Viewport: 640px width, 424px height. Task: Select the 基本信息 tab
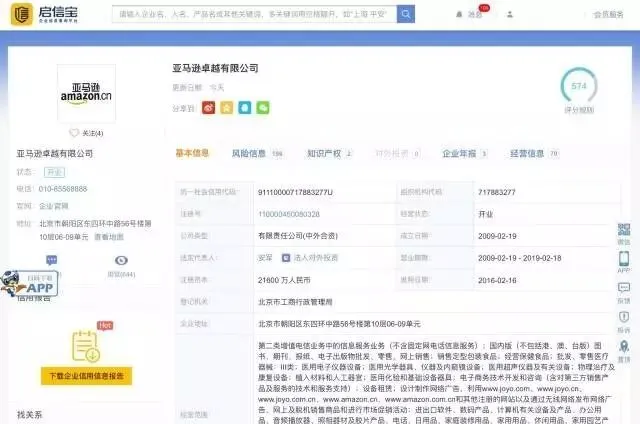click(192, 153)
